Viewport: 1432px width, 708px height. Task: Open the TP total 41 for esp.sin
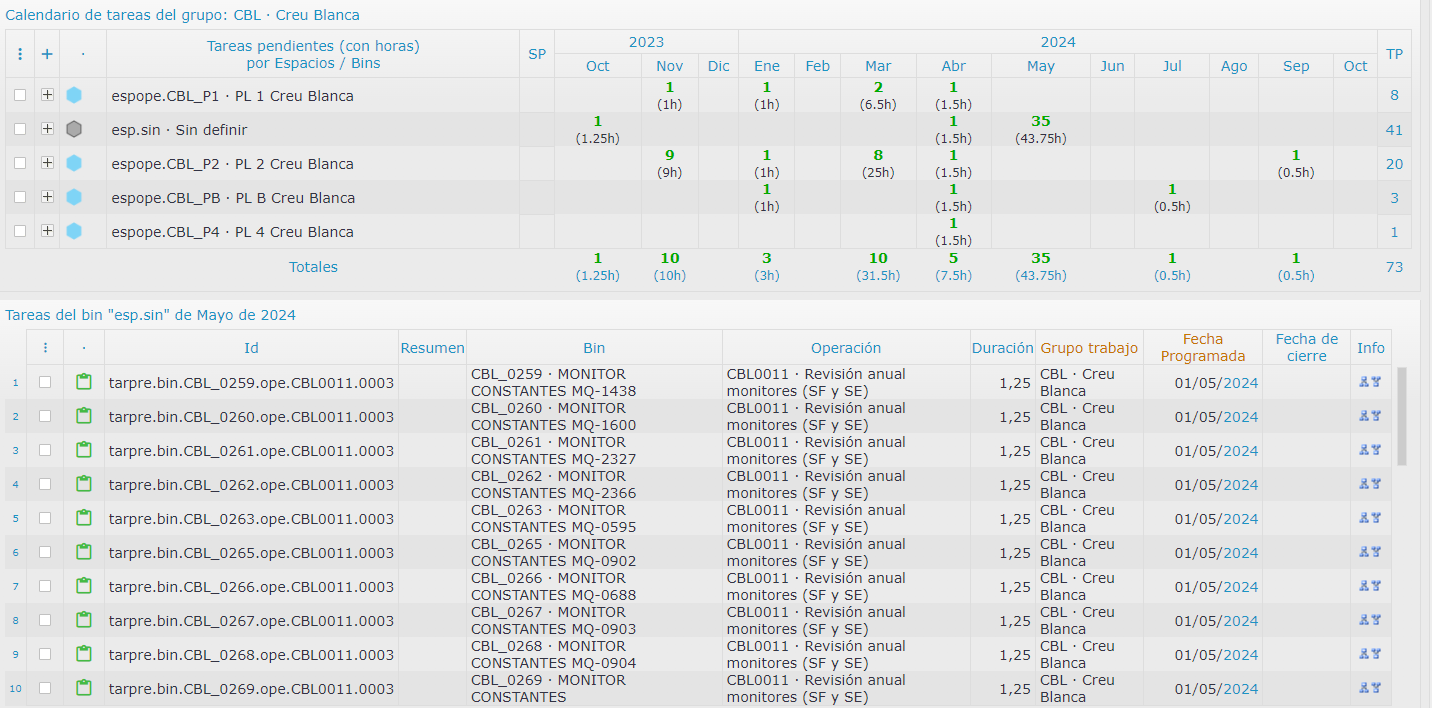coord(1394,130)
